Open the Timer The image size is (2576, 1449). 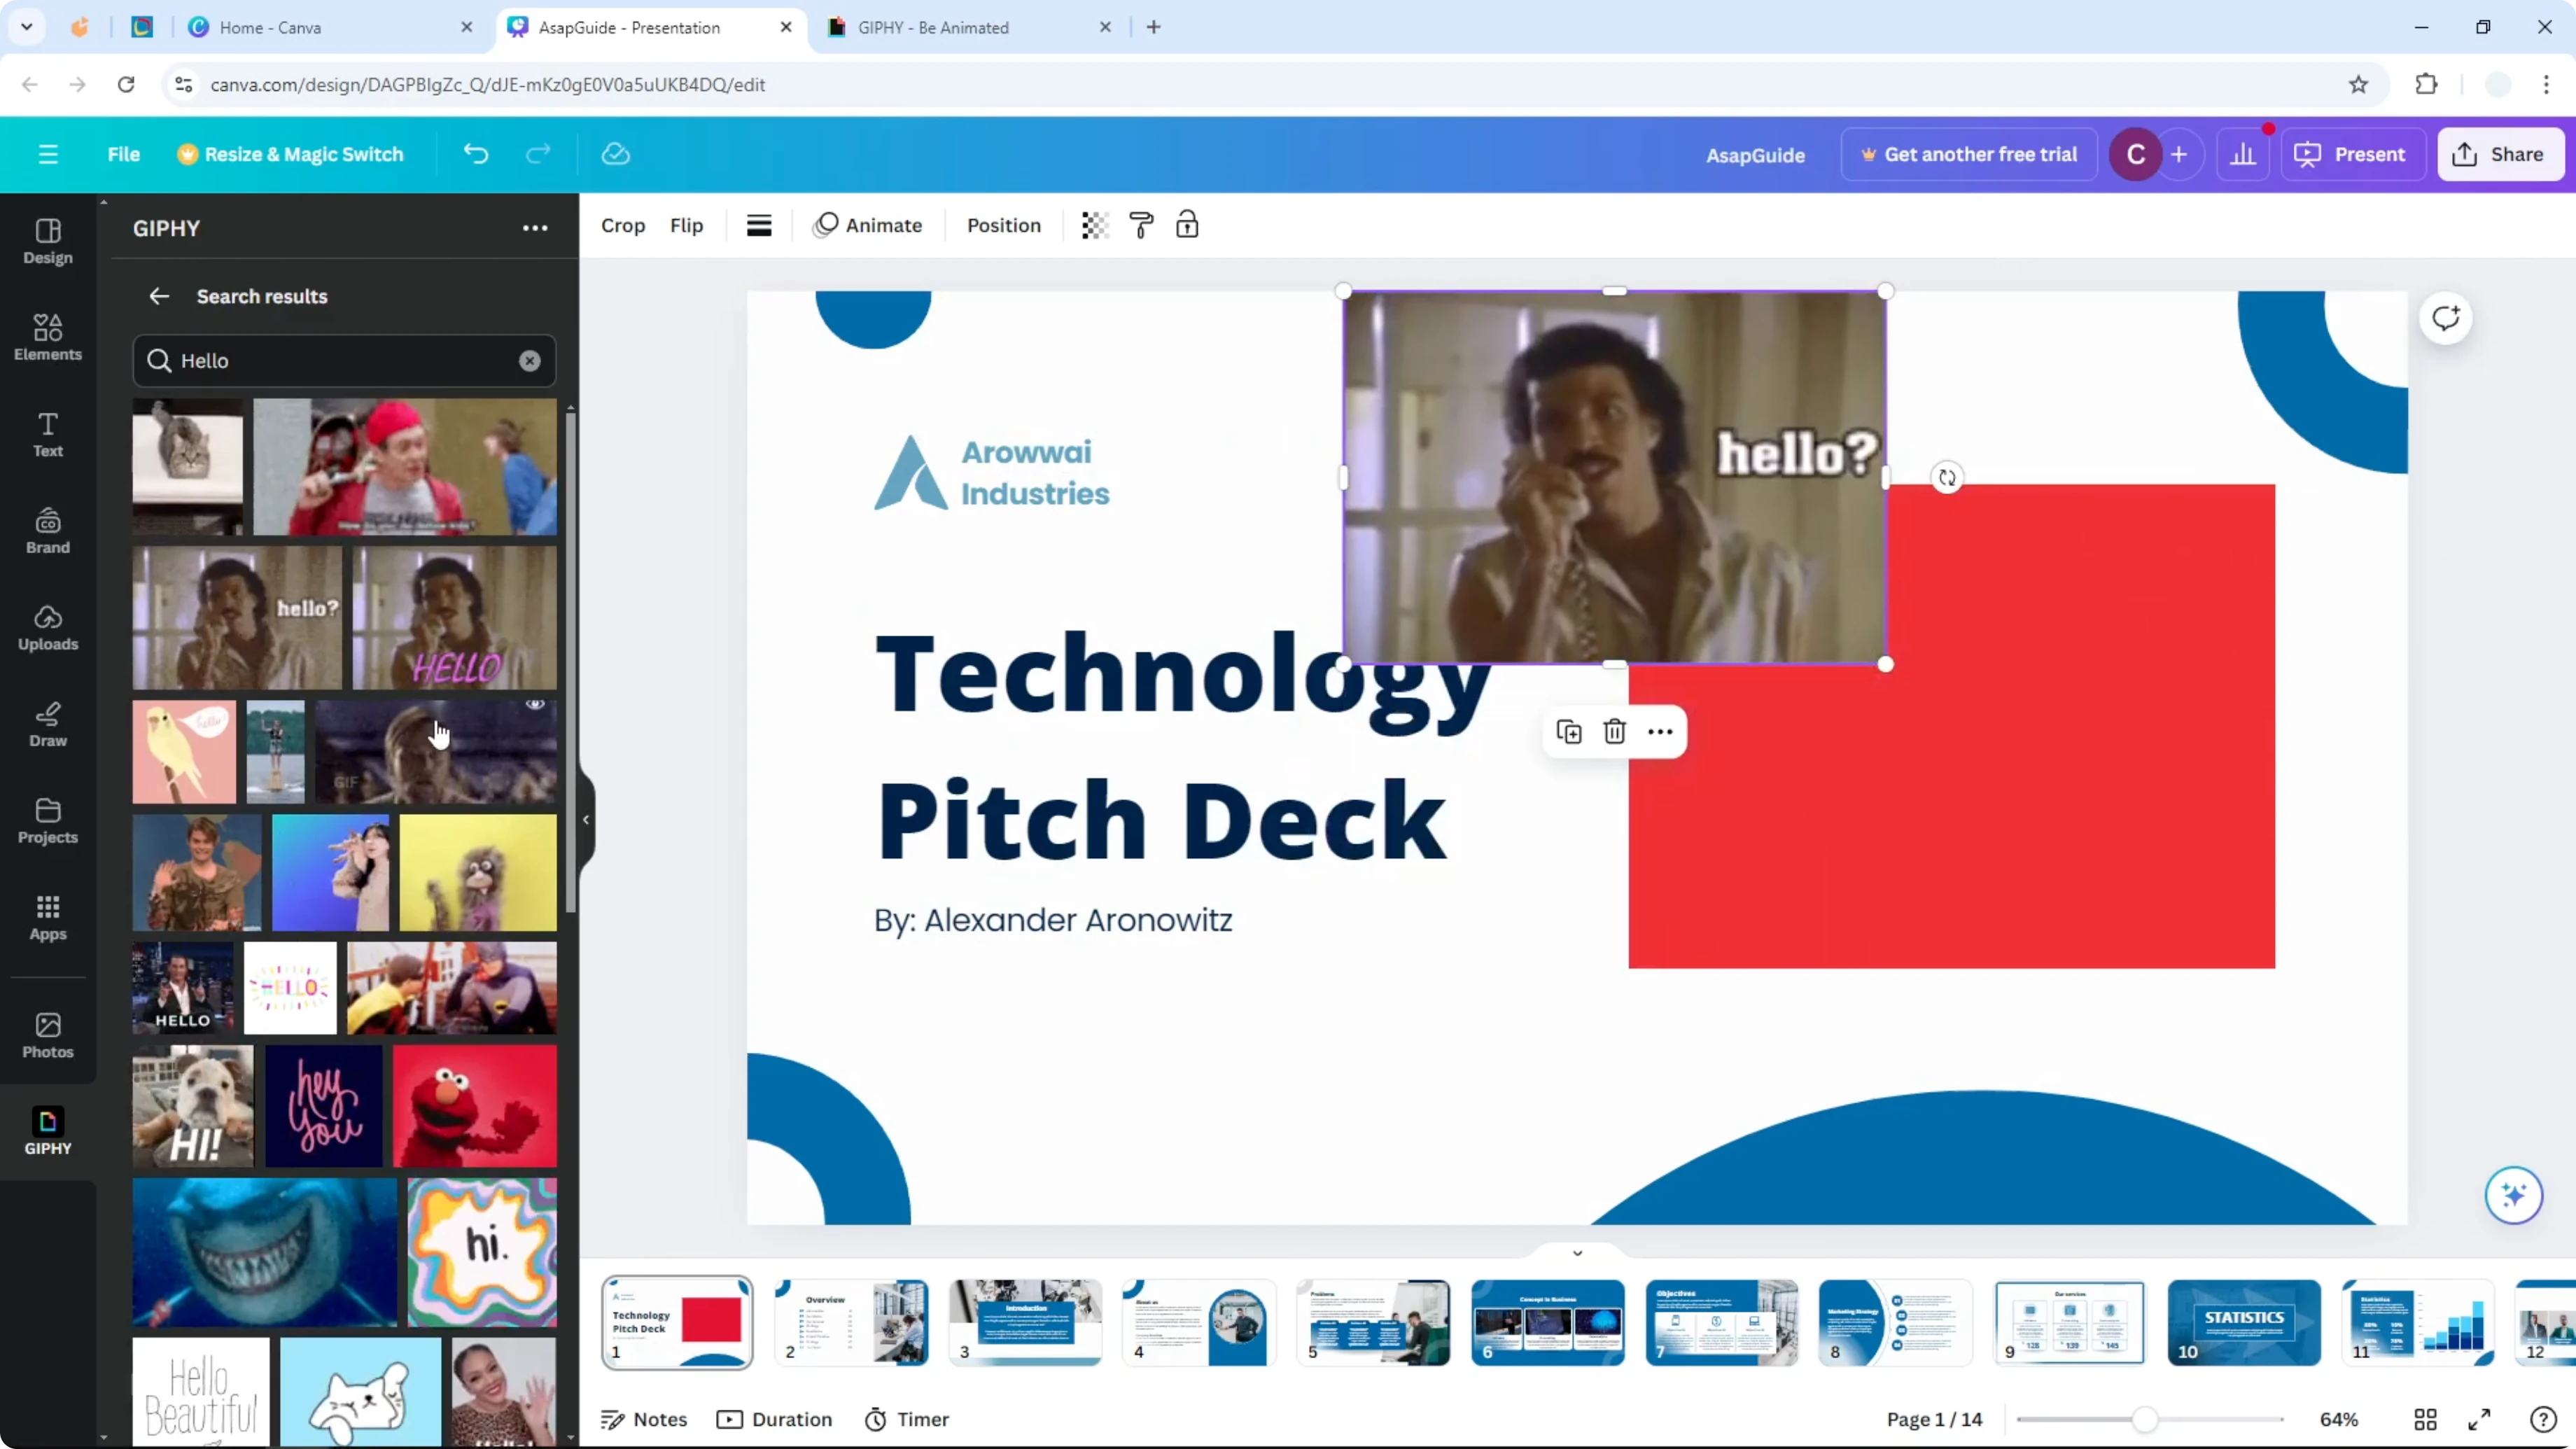(x=907, y=1419)
